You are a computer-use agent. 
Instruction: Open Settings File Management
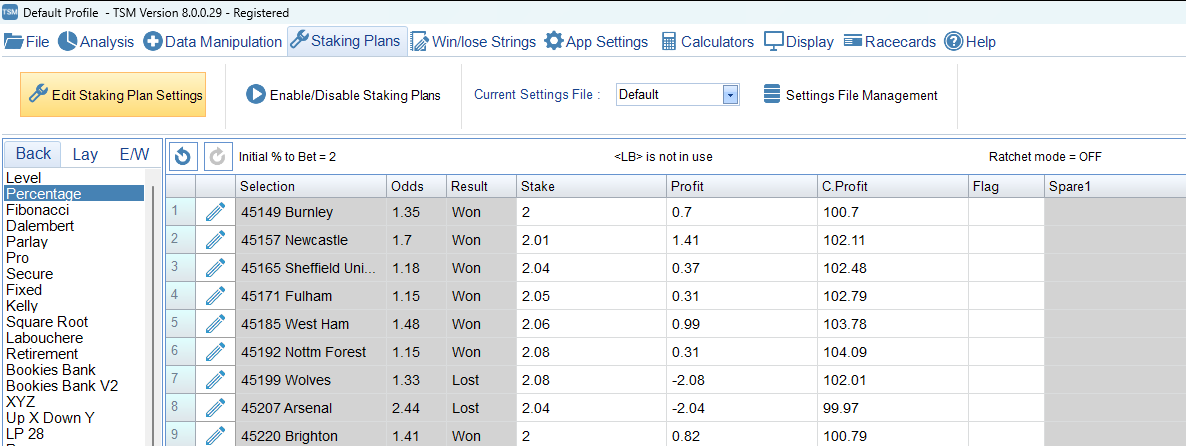pos(850,95)
